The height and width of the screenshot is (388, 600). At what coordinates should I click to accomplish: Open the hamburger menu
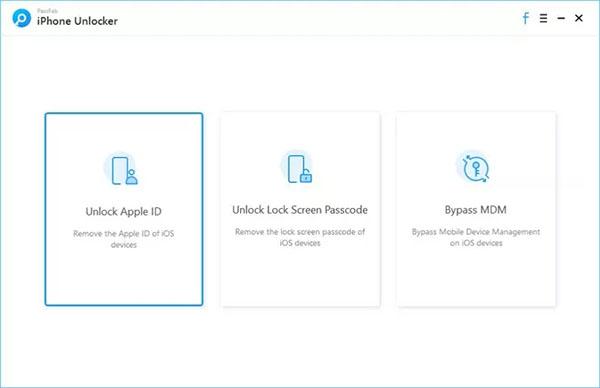(543, 18)
